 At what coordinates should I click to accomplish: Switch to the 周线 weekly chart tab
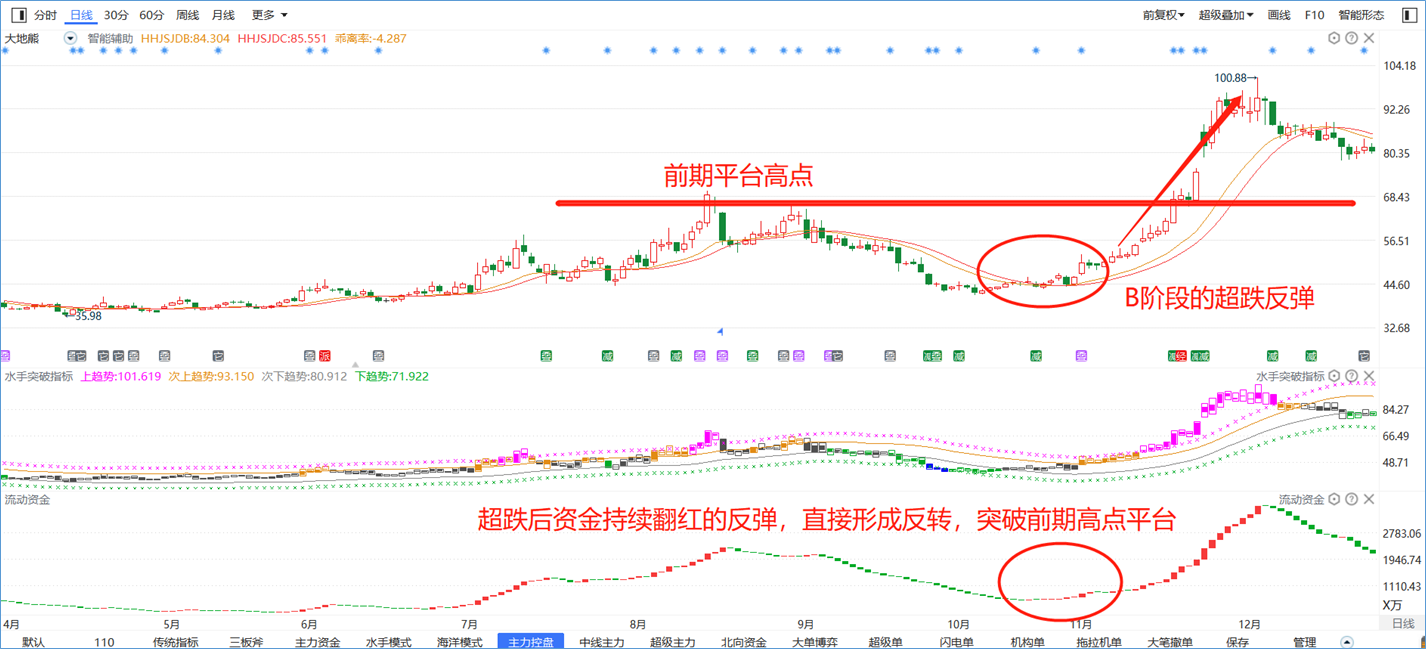[x=187, y=15]
